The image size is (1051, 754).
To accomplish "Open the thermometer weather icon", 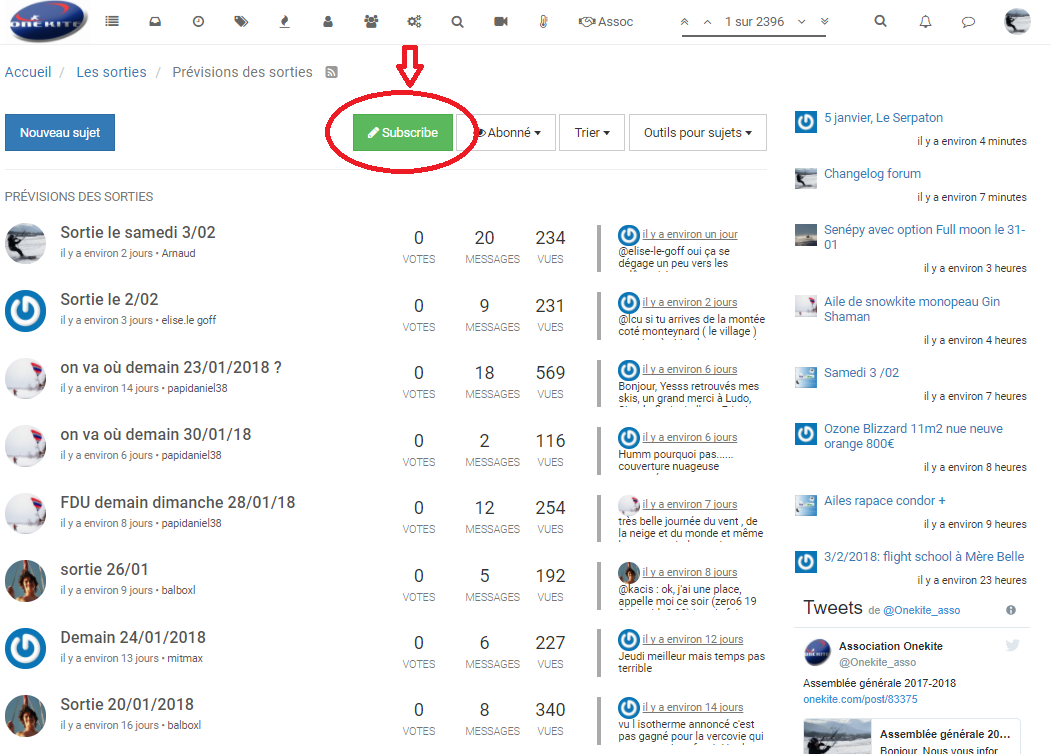I will (x=544, y=21).
